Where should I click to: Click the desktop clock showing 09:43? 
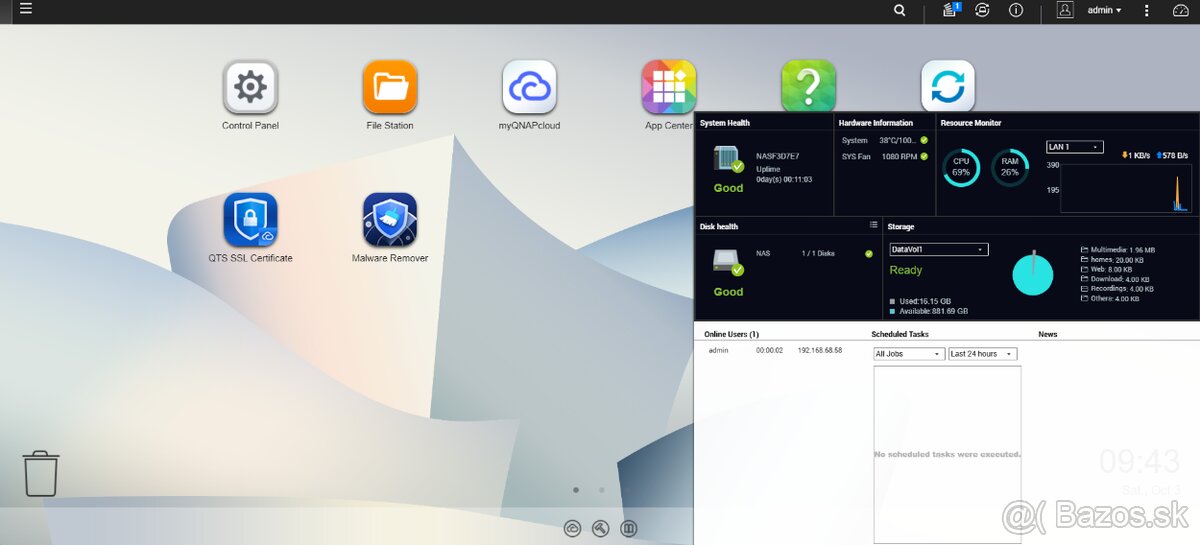[x=1140, y=461]
